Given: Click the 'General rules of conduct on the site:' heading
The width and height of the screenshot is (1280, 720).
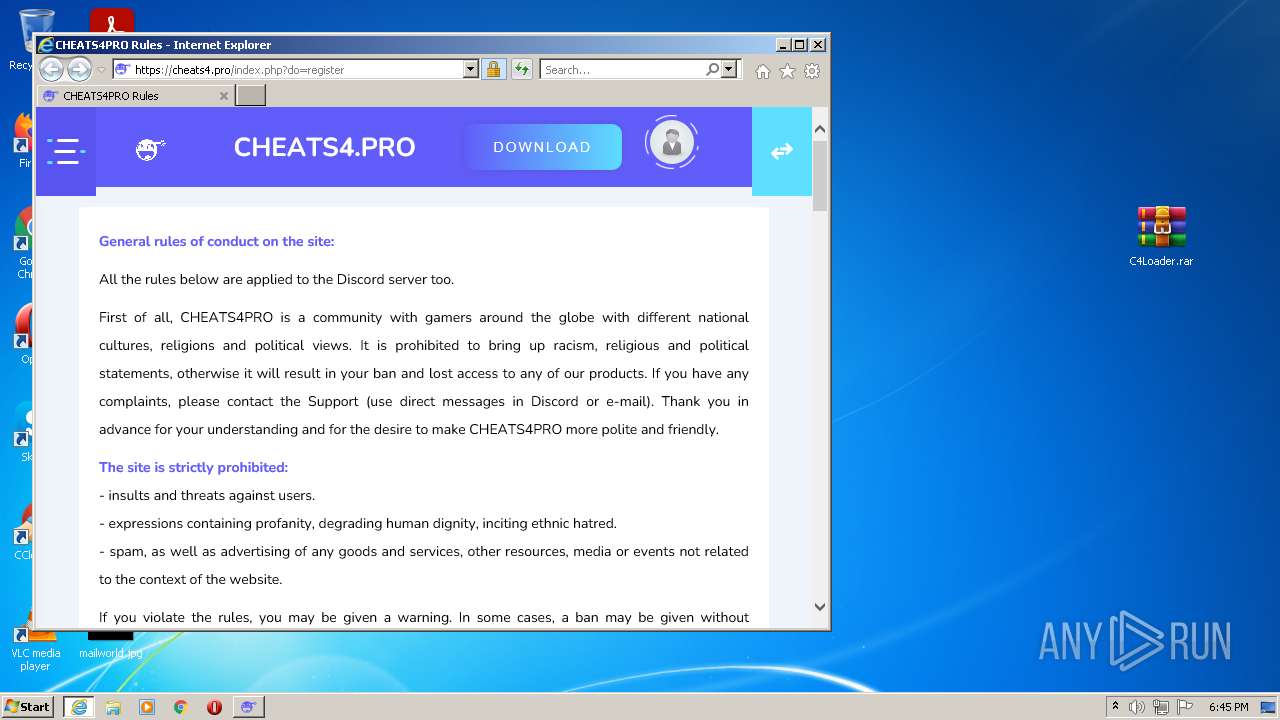Looking at the screenshot, I should coord(216,241).
